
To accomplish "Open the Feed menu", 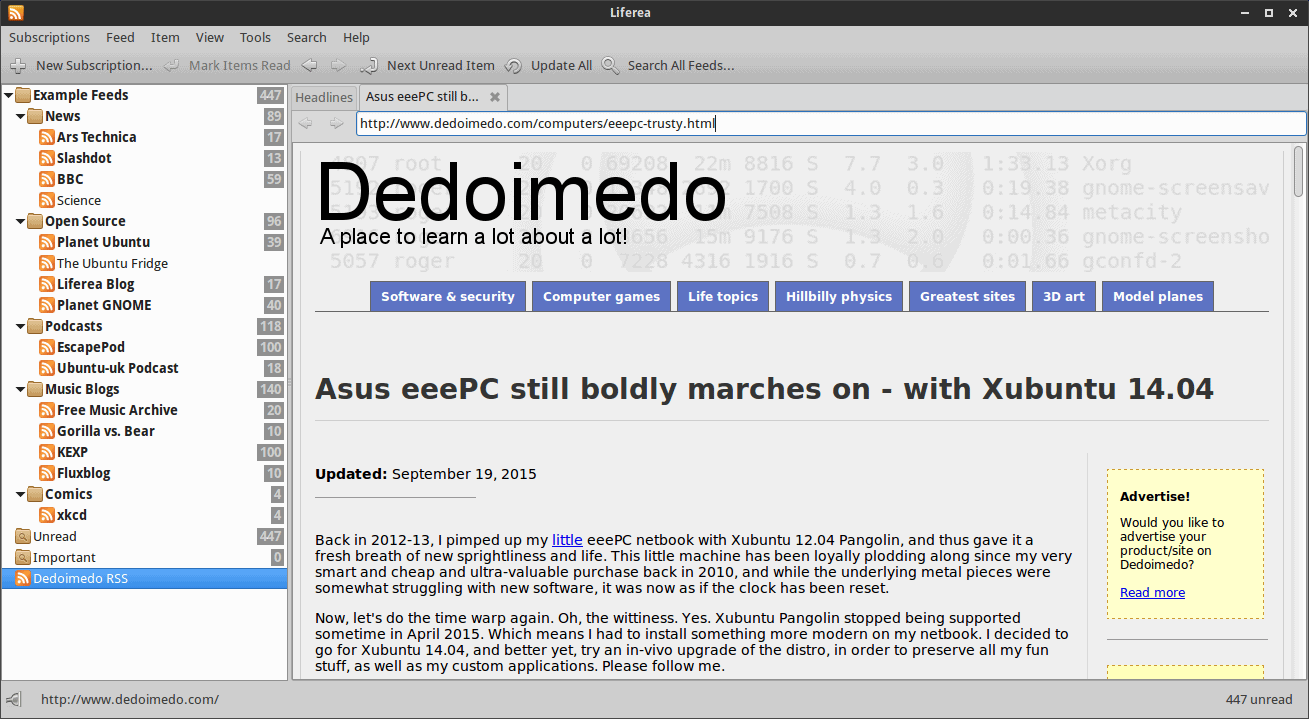I will pos(120,37).
